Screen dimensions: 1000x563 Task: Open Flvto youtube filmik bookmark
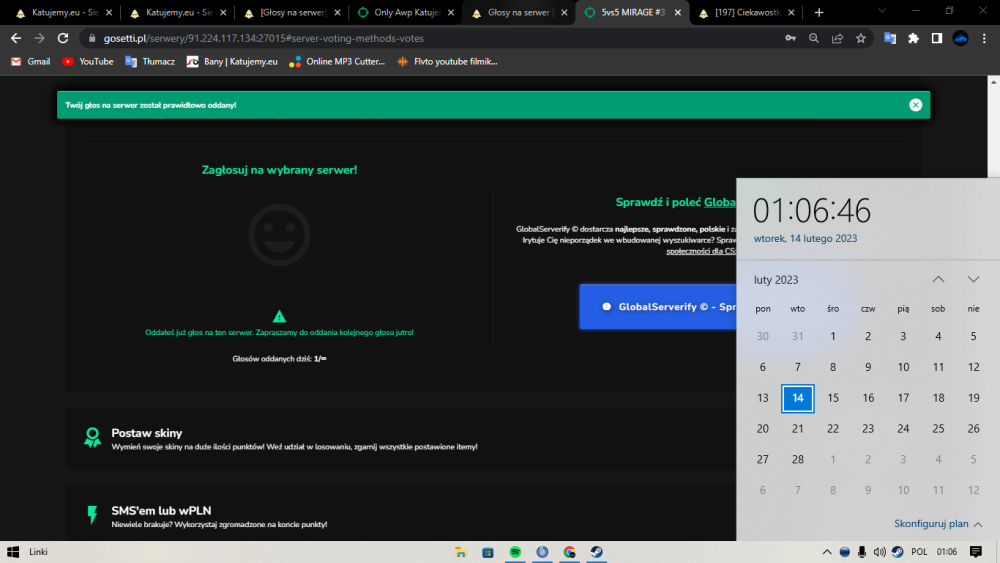(x=447, y=62)
